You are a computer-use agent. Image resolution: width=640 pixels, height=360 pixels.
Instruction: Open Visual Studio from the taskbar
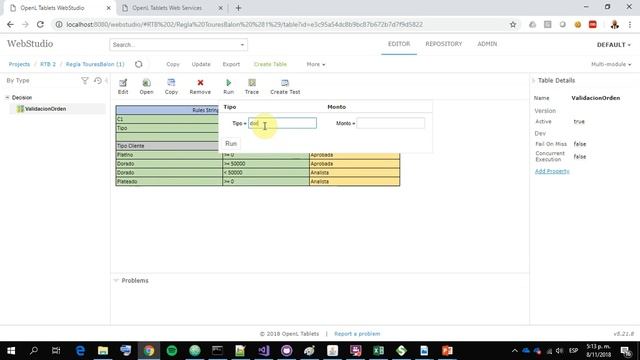coord(264,350)
